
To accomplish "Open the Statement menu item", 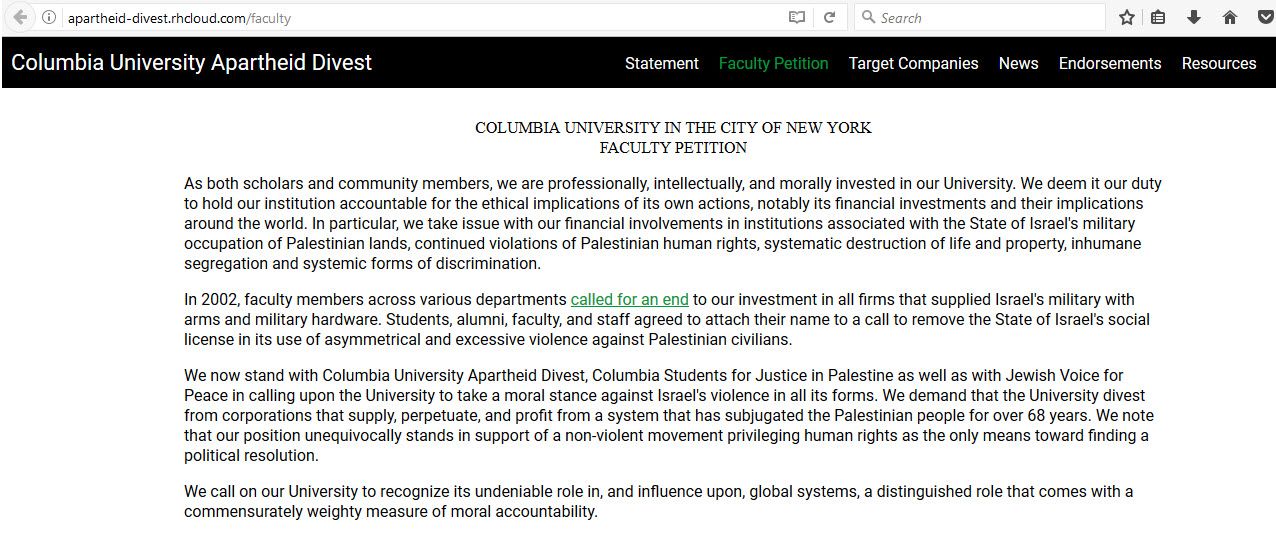I will tap(661, 63).
